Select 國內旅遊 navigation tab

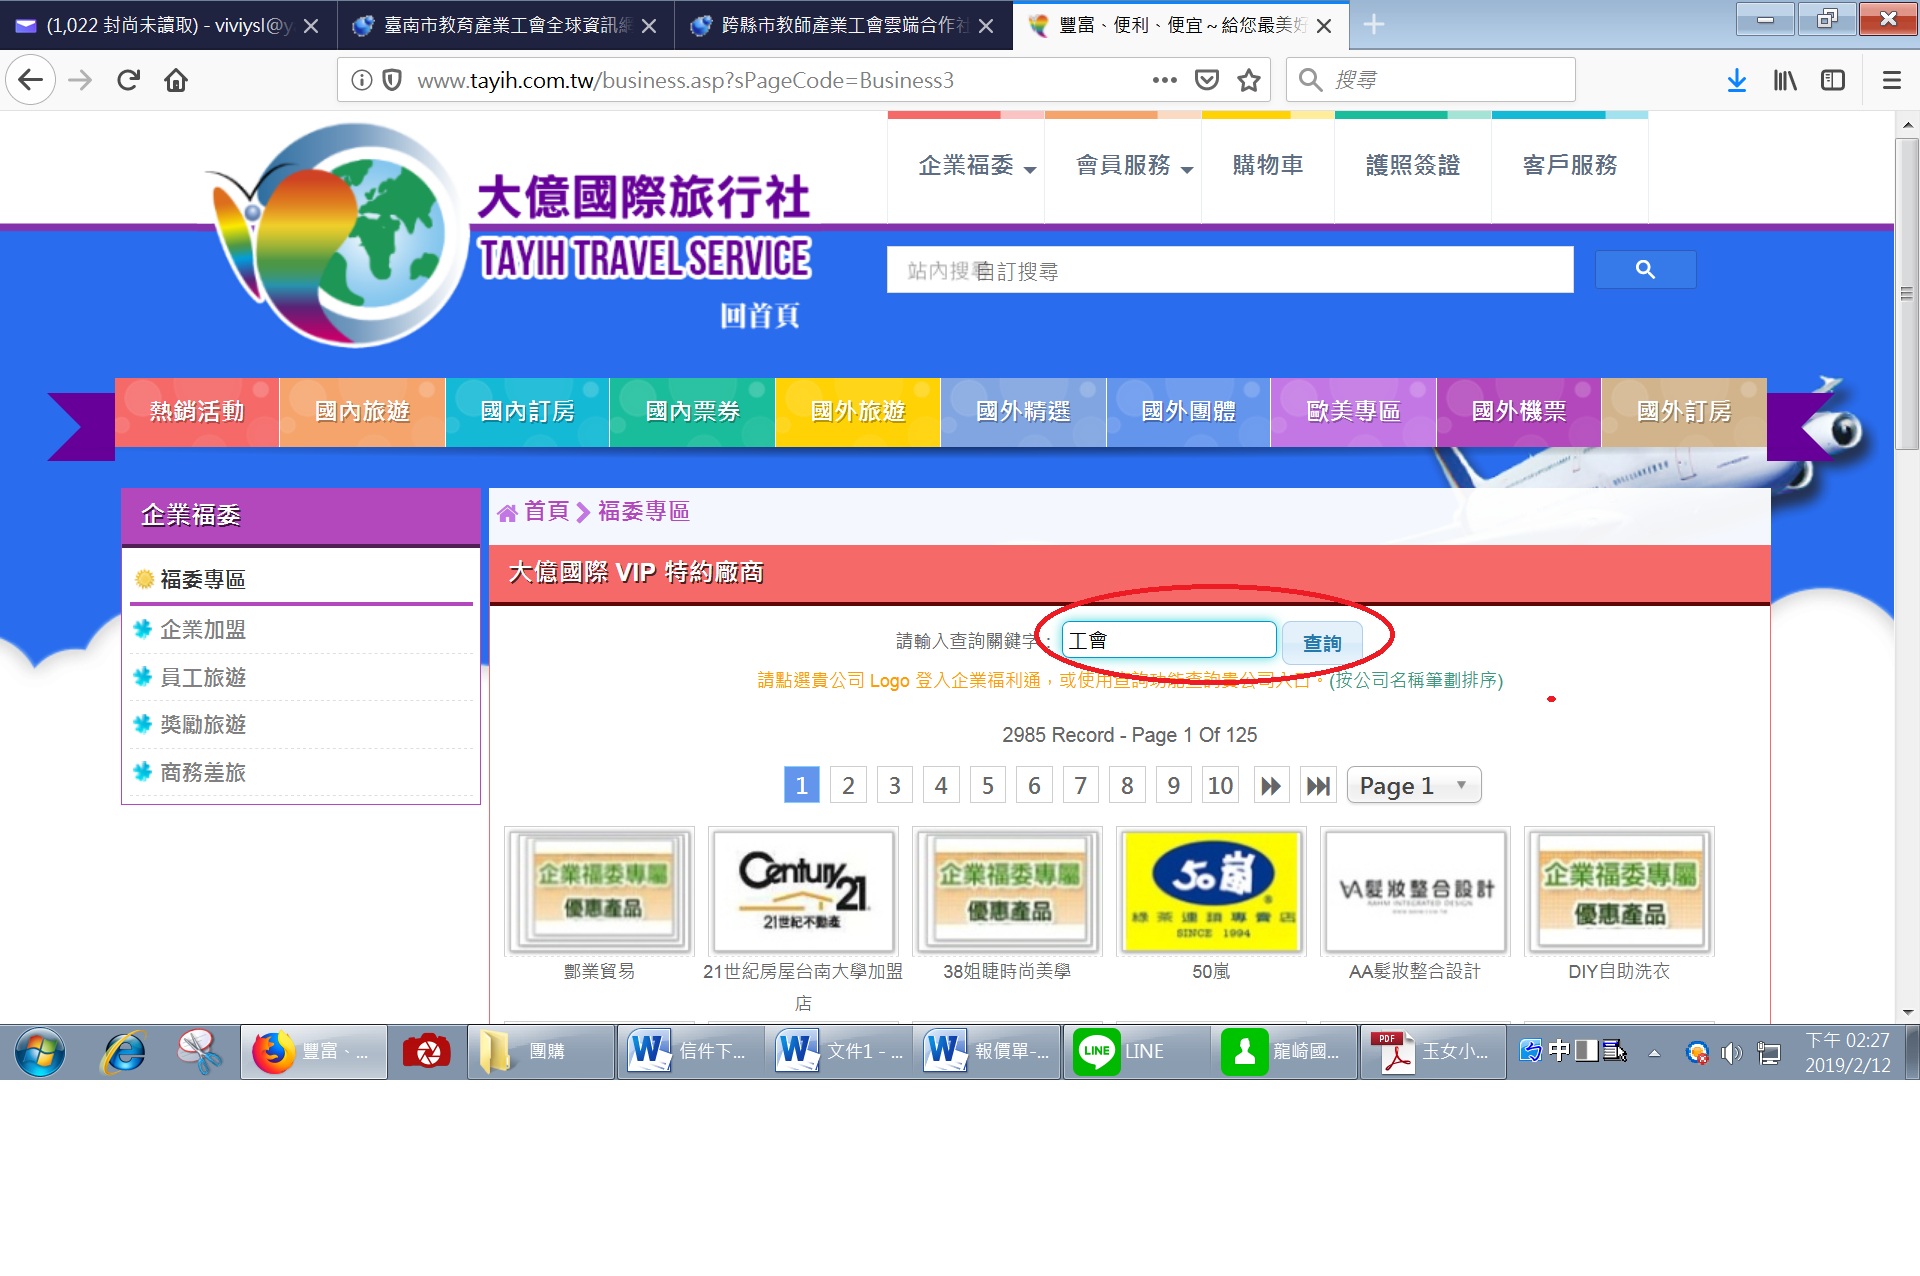362,412
